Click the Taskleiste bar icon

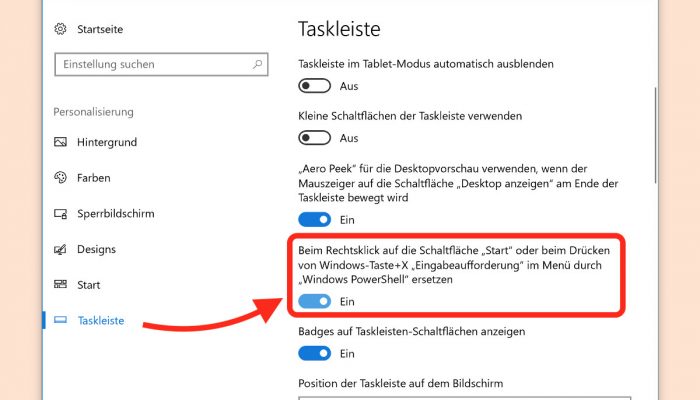tap(60, 320)
